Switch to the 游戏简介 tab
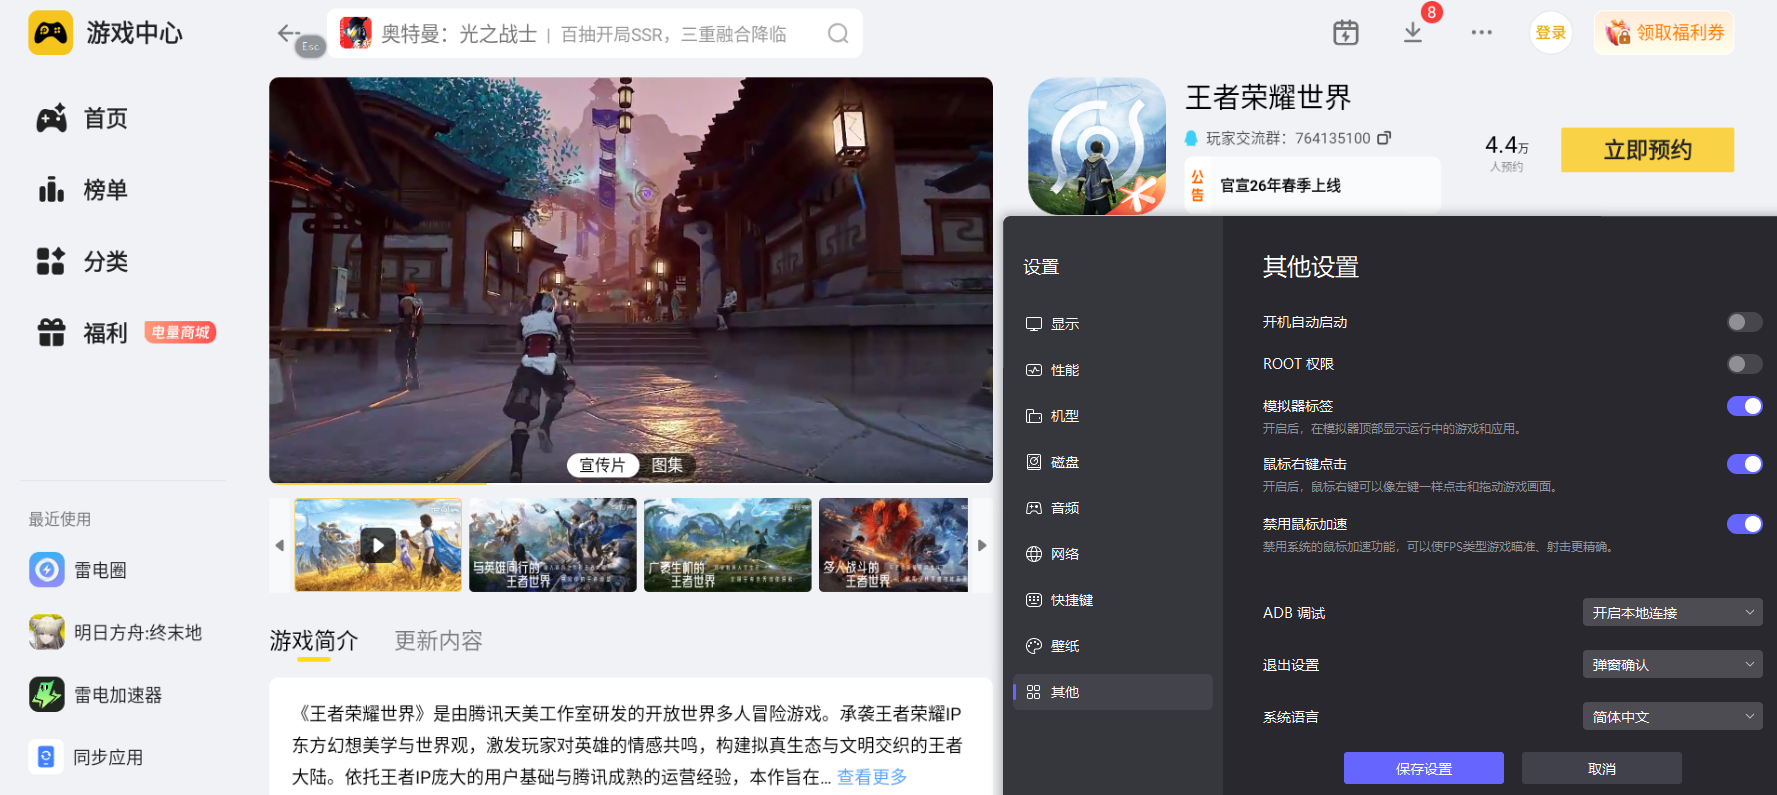 (314, 641)
